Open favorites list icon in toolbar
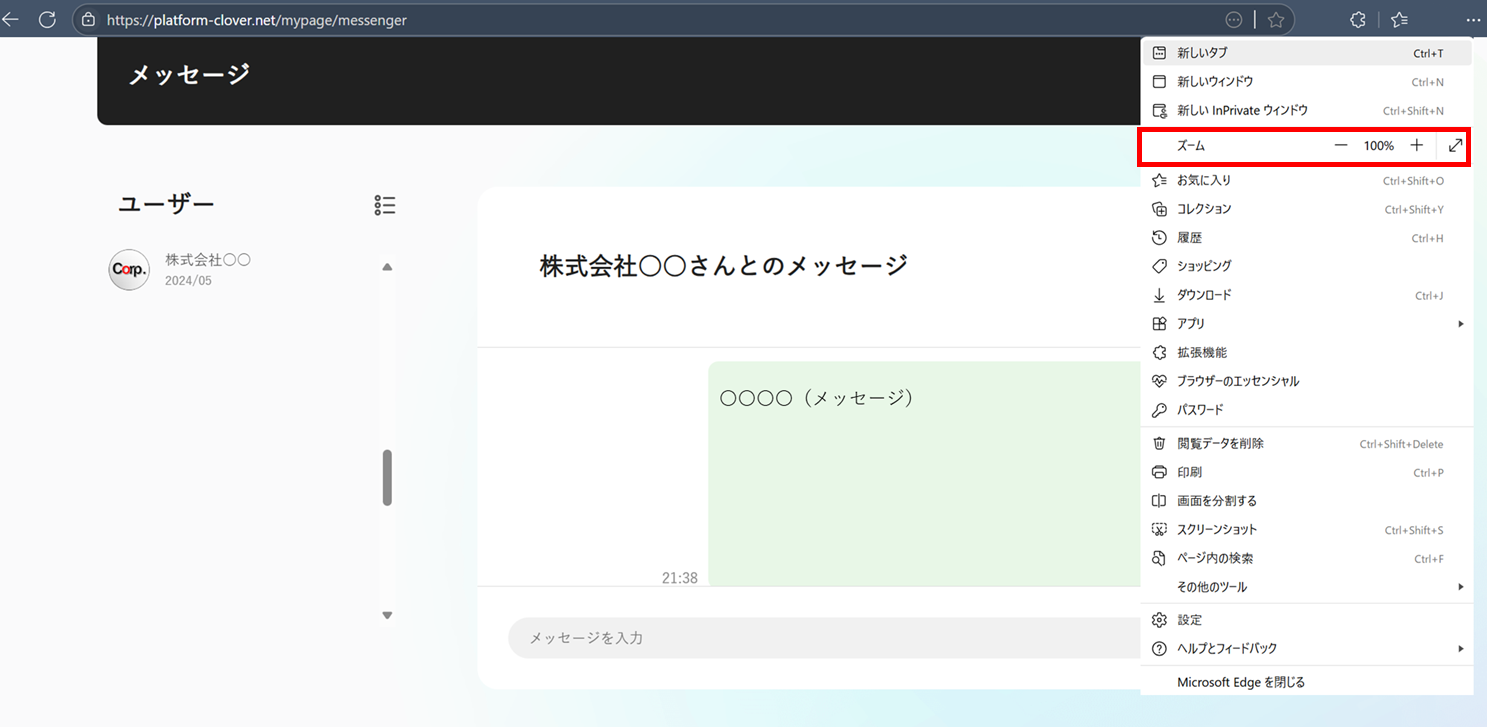Viewport: 1487px width, 727px height. [x=1399, y=19]
